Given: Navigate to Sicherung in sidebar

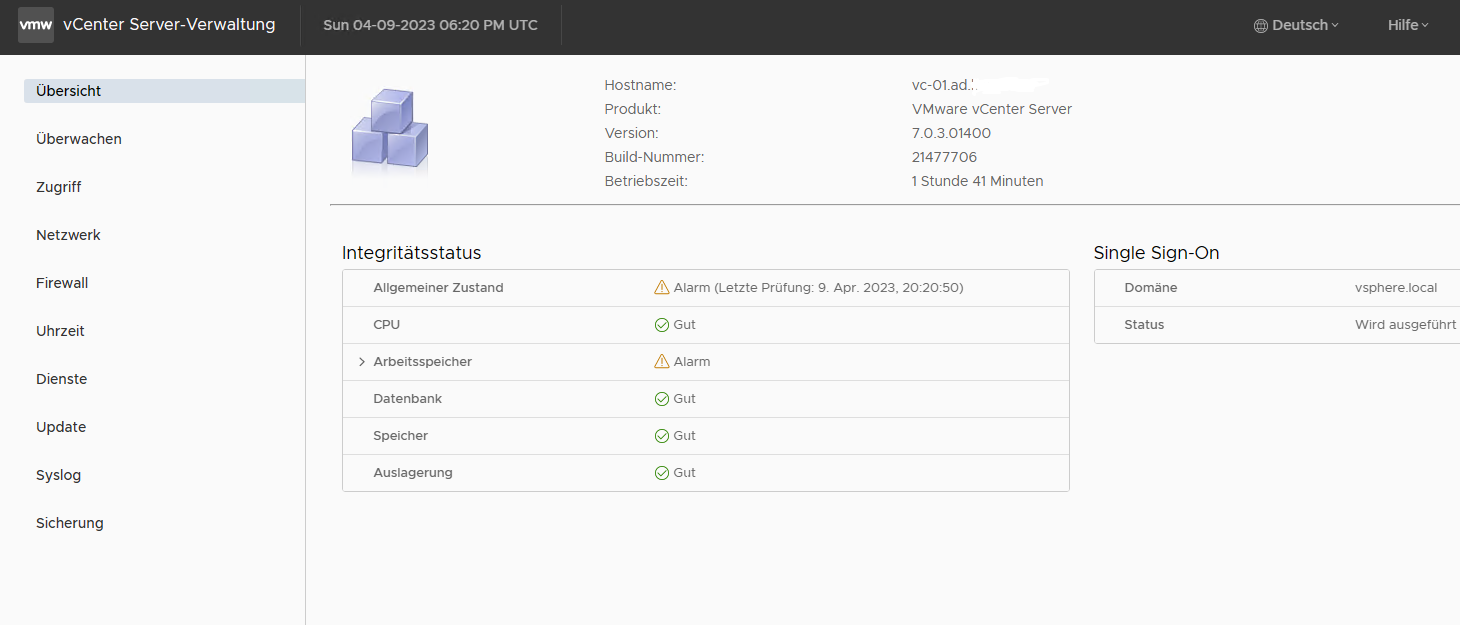Looking at the screenshot, I should pyautogui.click(x=70, y=523).
